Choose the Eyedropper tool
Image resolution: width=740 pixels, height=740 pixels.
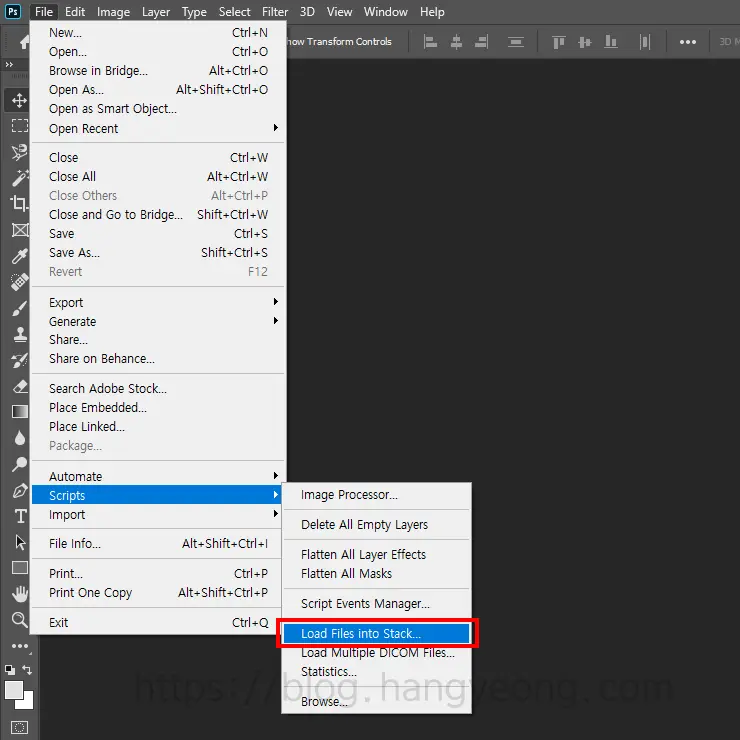click(x=19, y=256)
